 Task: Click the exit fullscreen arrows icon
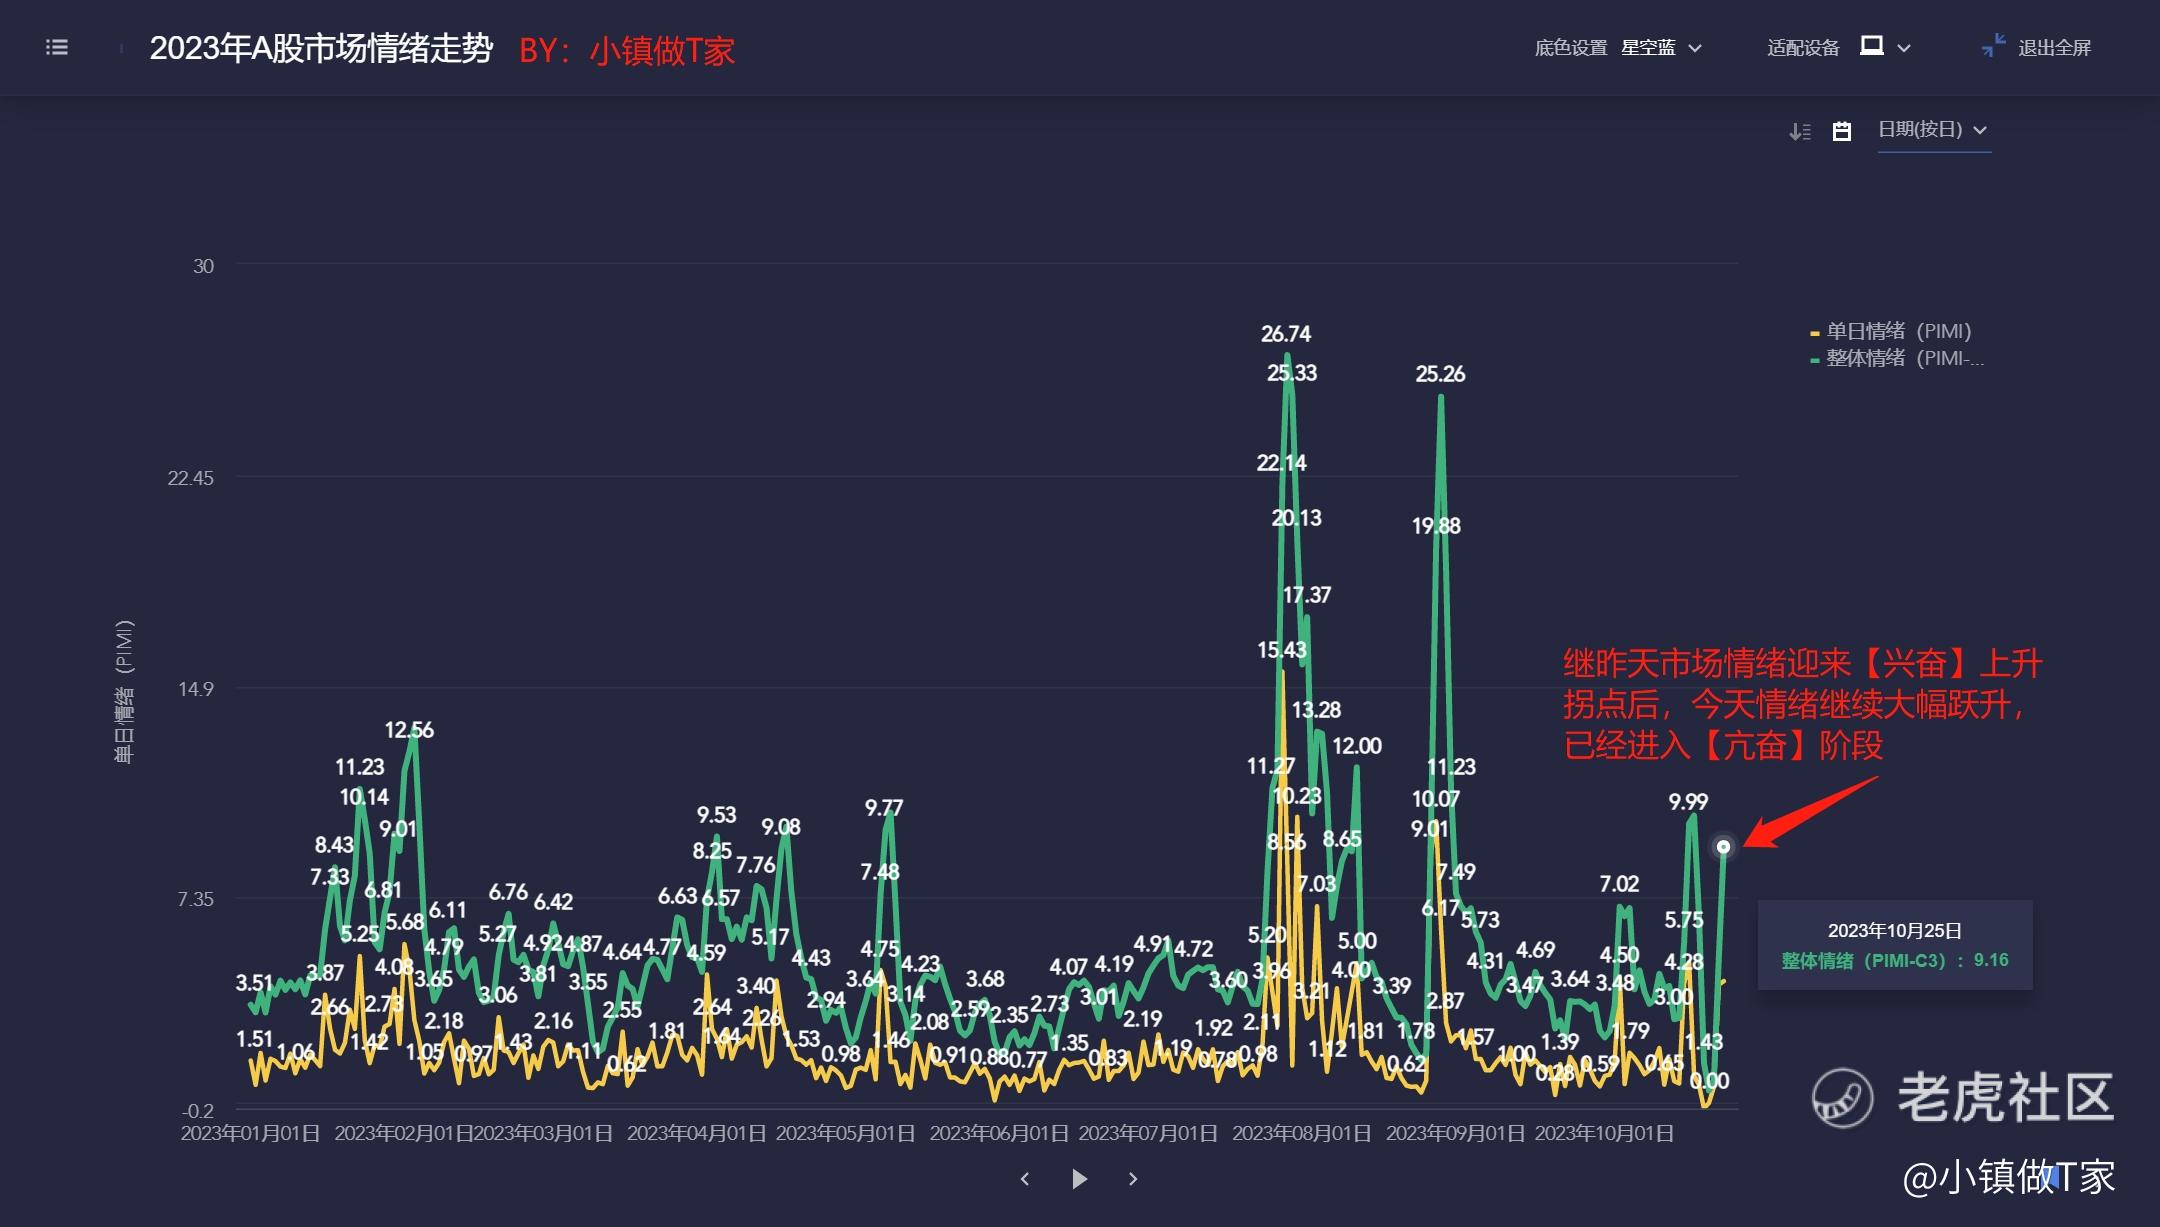coord(1993,46)
